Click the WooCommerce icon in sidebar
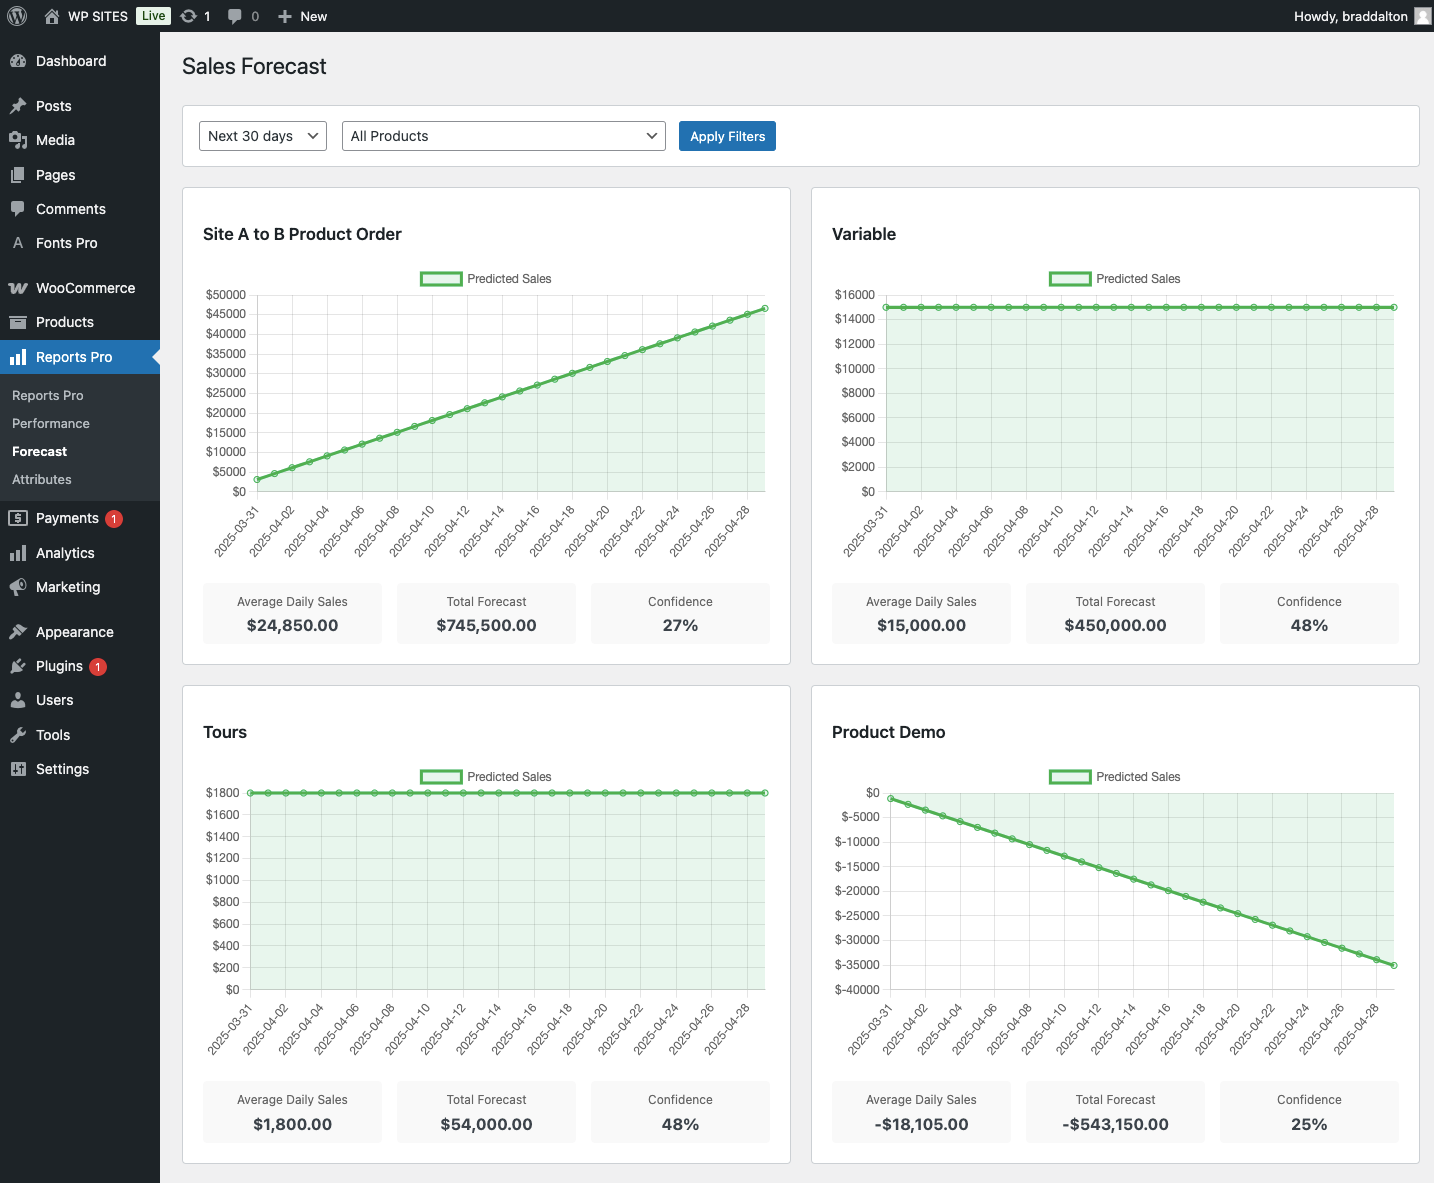Screen dimensions: 1434x1183 coord(18,288)
